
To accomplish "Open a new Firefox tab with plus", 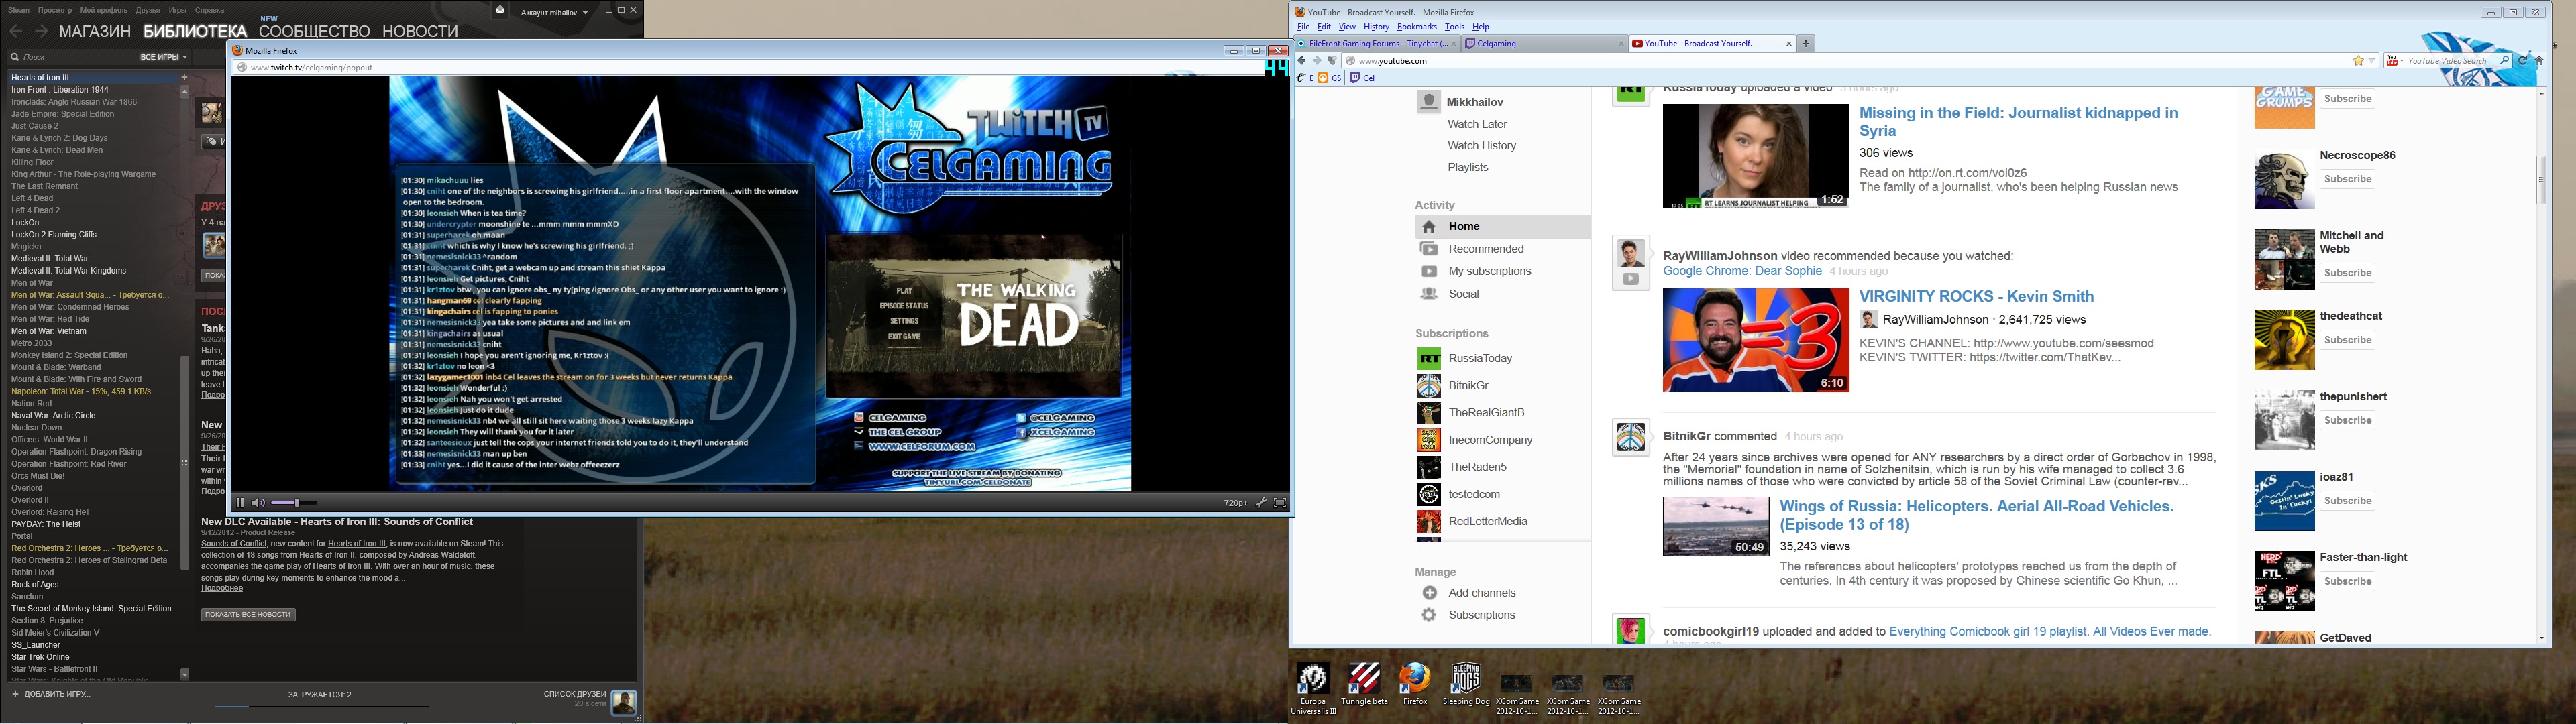I will (x=1806, y=43).
